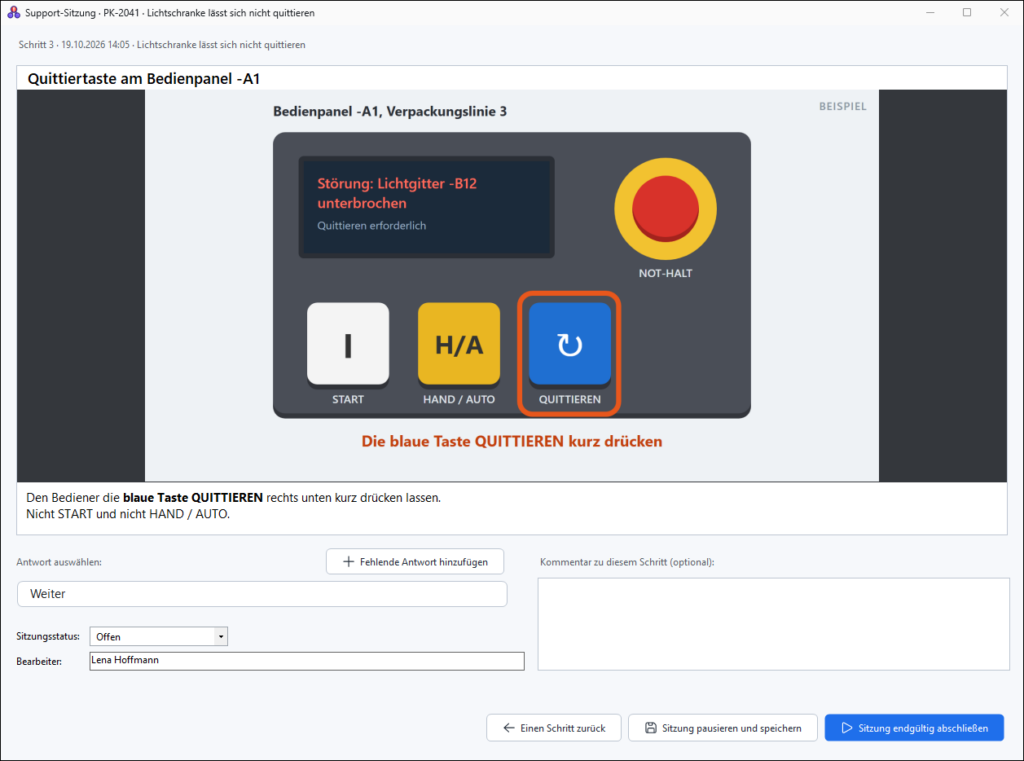The height and width of the screenshot is (761, 1024).
Task: Click the yellow H/A button in the image
Action: (459, 344)
